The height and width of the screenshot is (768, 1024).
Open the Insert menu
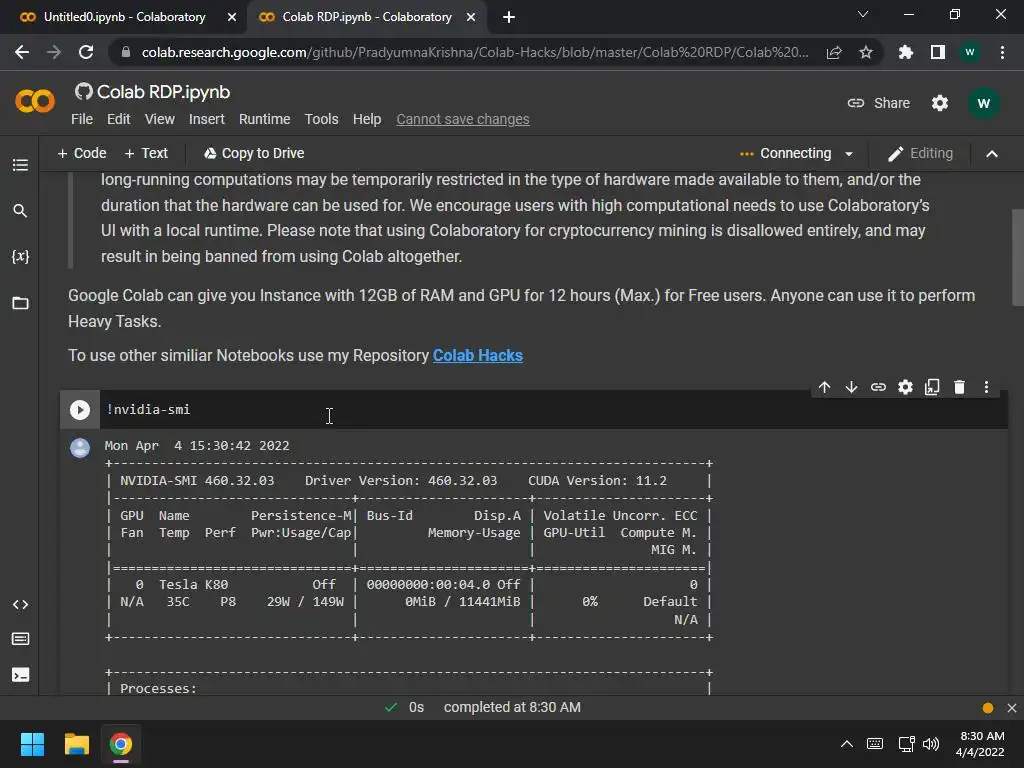click(x=206, y=120)
